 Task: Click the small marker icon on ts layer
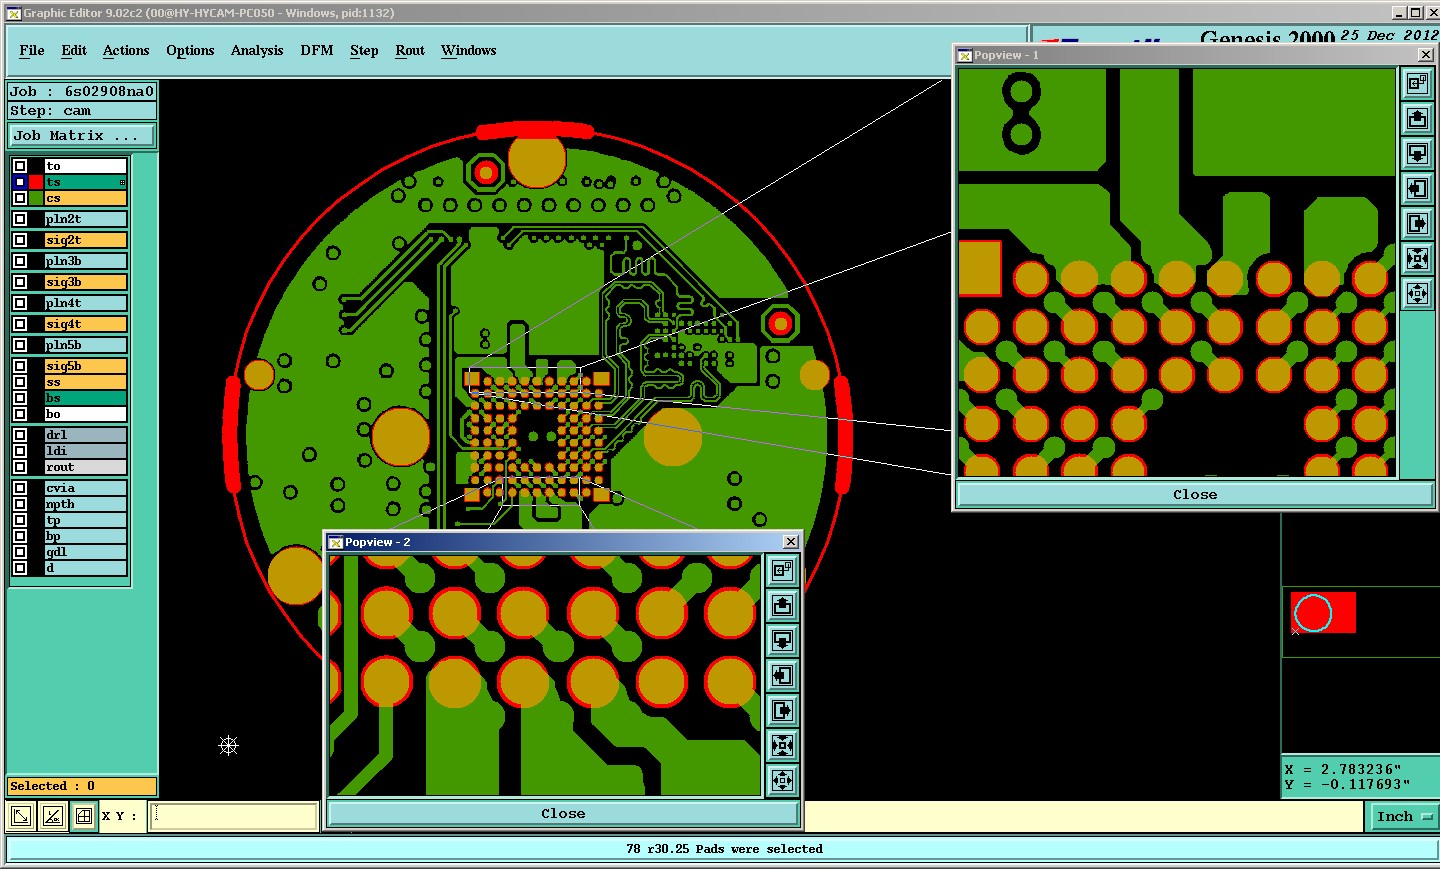coord(122,182)
